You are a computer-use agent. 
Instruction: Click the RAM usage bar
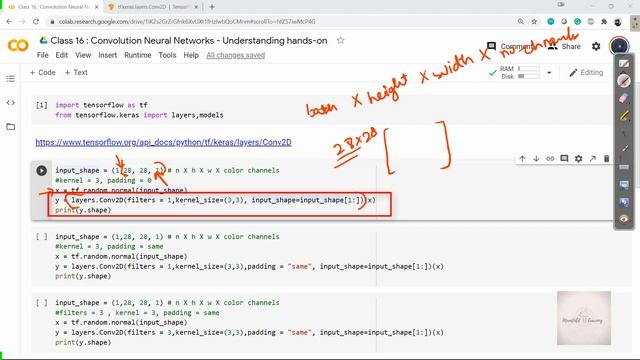tap(529, 69)
